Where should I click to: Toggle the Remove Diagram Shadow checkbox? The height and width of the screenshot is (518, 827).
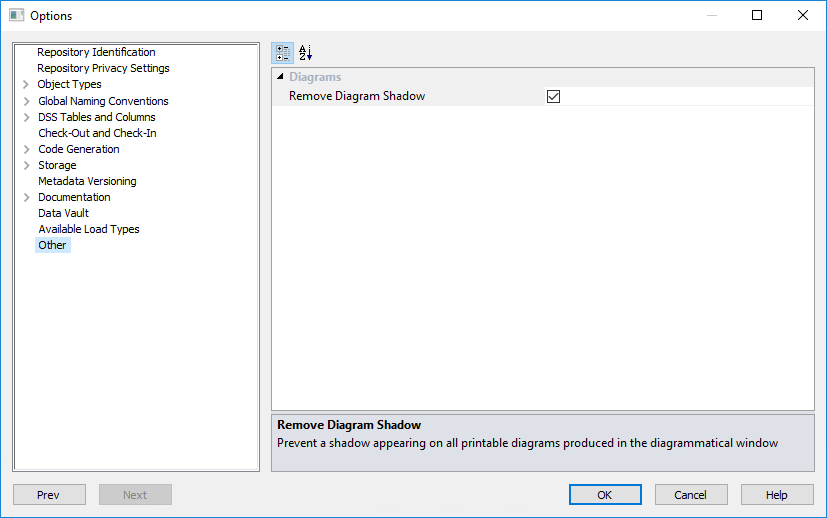coord(553,97)
